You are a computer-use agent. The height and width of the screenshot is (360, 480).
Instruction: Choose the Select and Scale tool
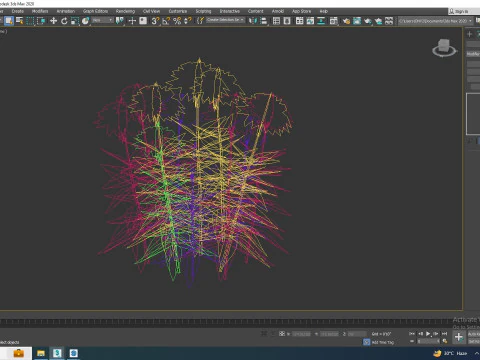[x=75, y=21]
